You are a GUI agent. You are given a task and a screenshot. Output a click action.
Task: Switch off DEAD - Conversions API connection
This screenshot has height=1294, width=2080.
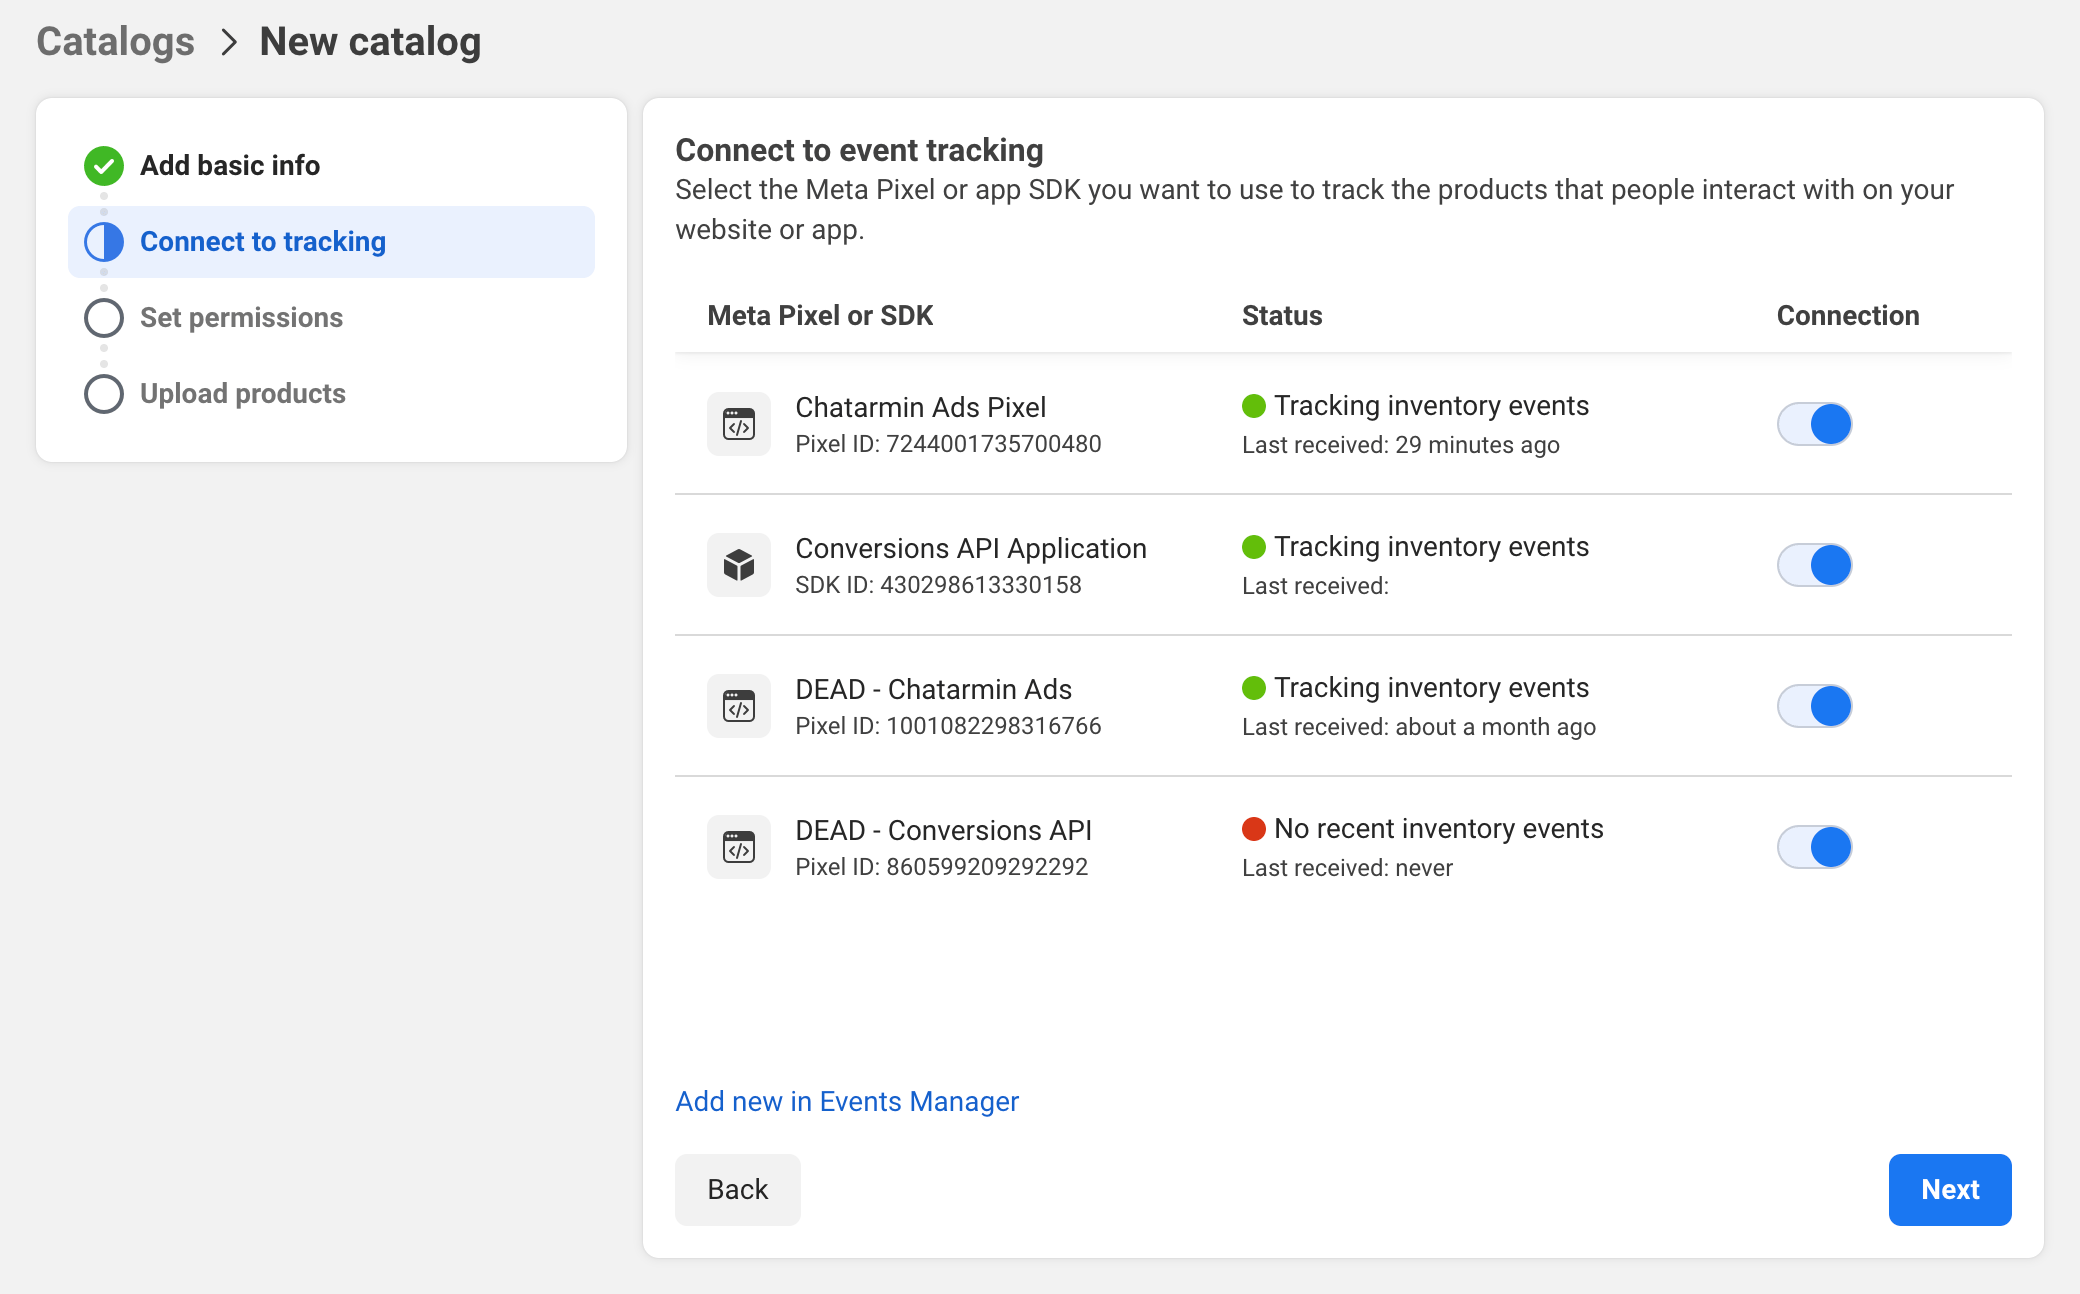coord(1814,847)
